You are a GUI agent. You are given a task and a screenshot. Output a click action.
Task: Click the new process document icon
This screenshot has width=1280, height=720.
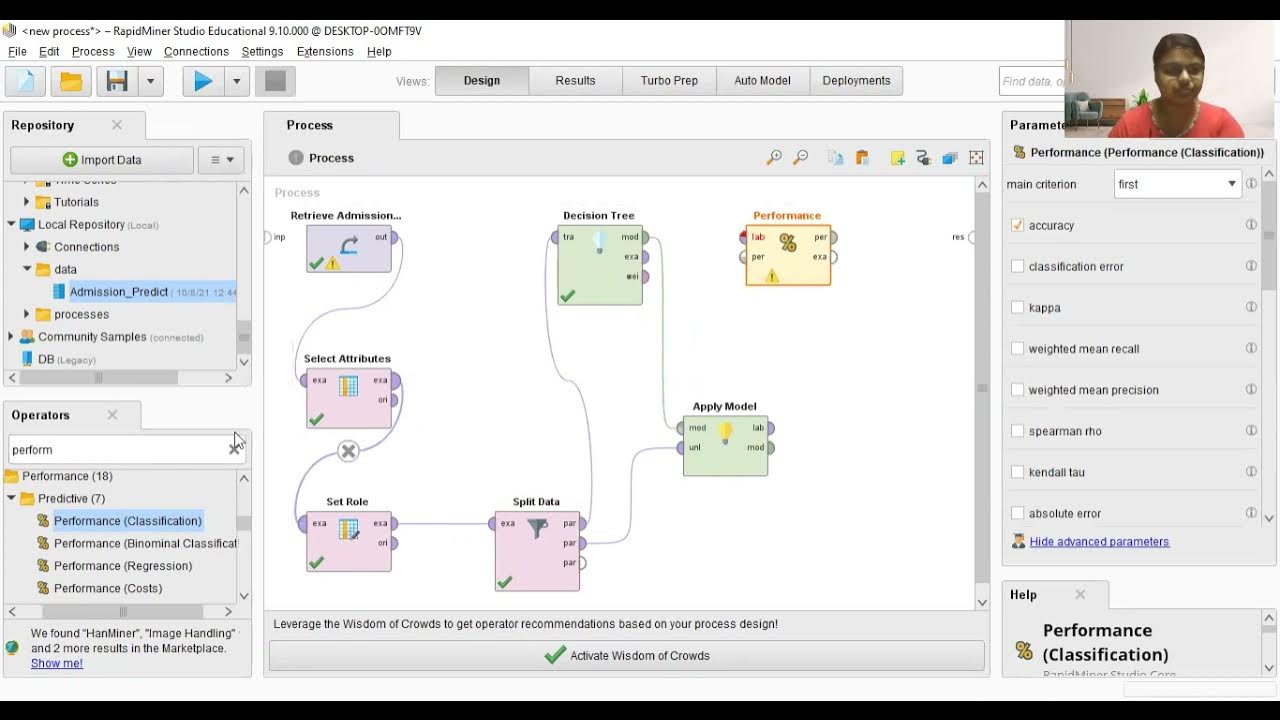[26, 81]
